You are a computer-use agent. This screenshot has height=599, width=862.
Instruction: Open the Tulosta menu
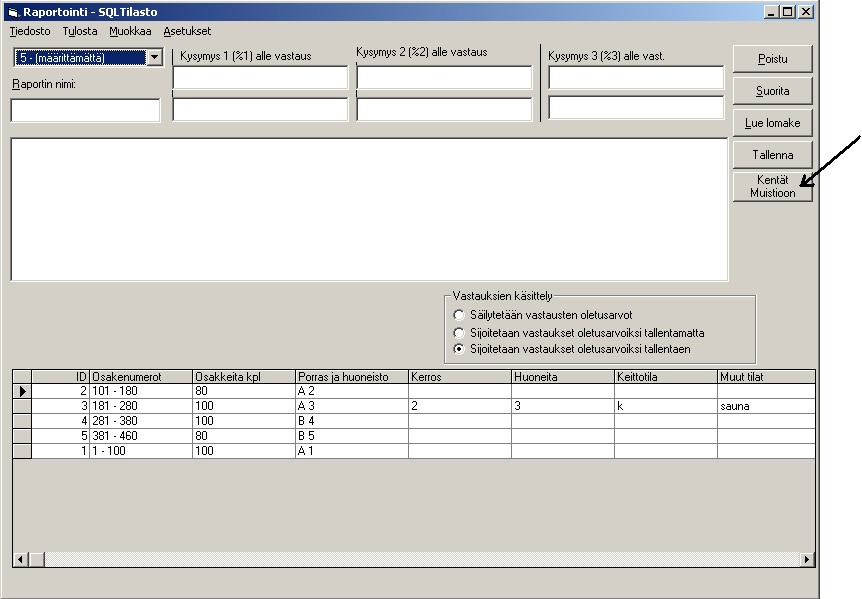80,31
